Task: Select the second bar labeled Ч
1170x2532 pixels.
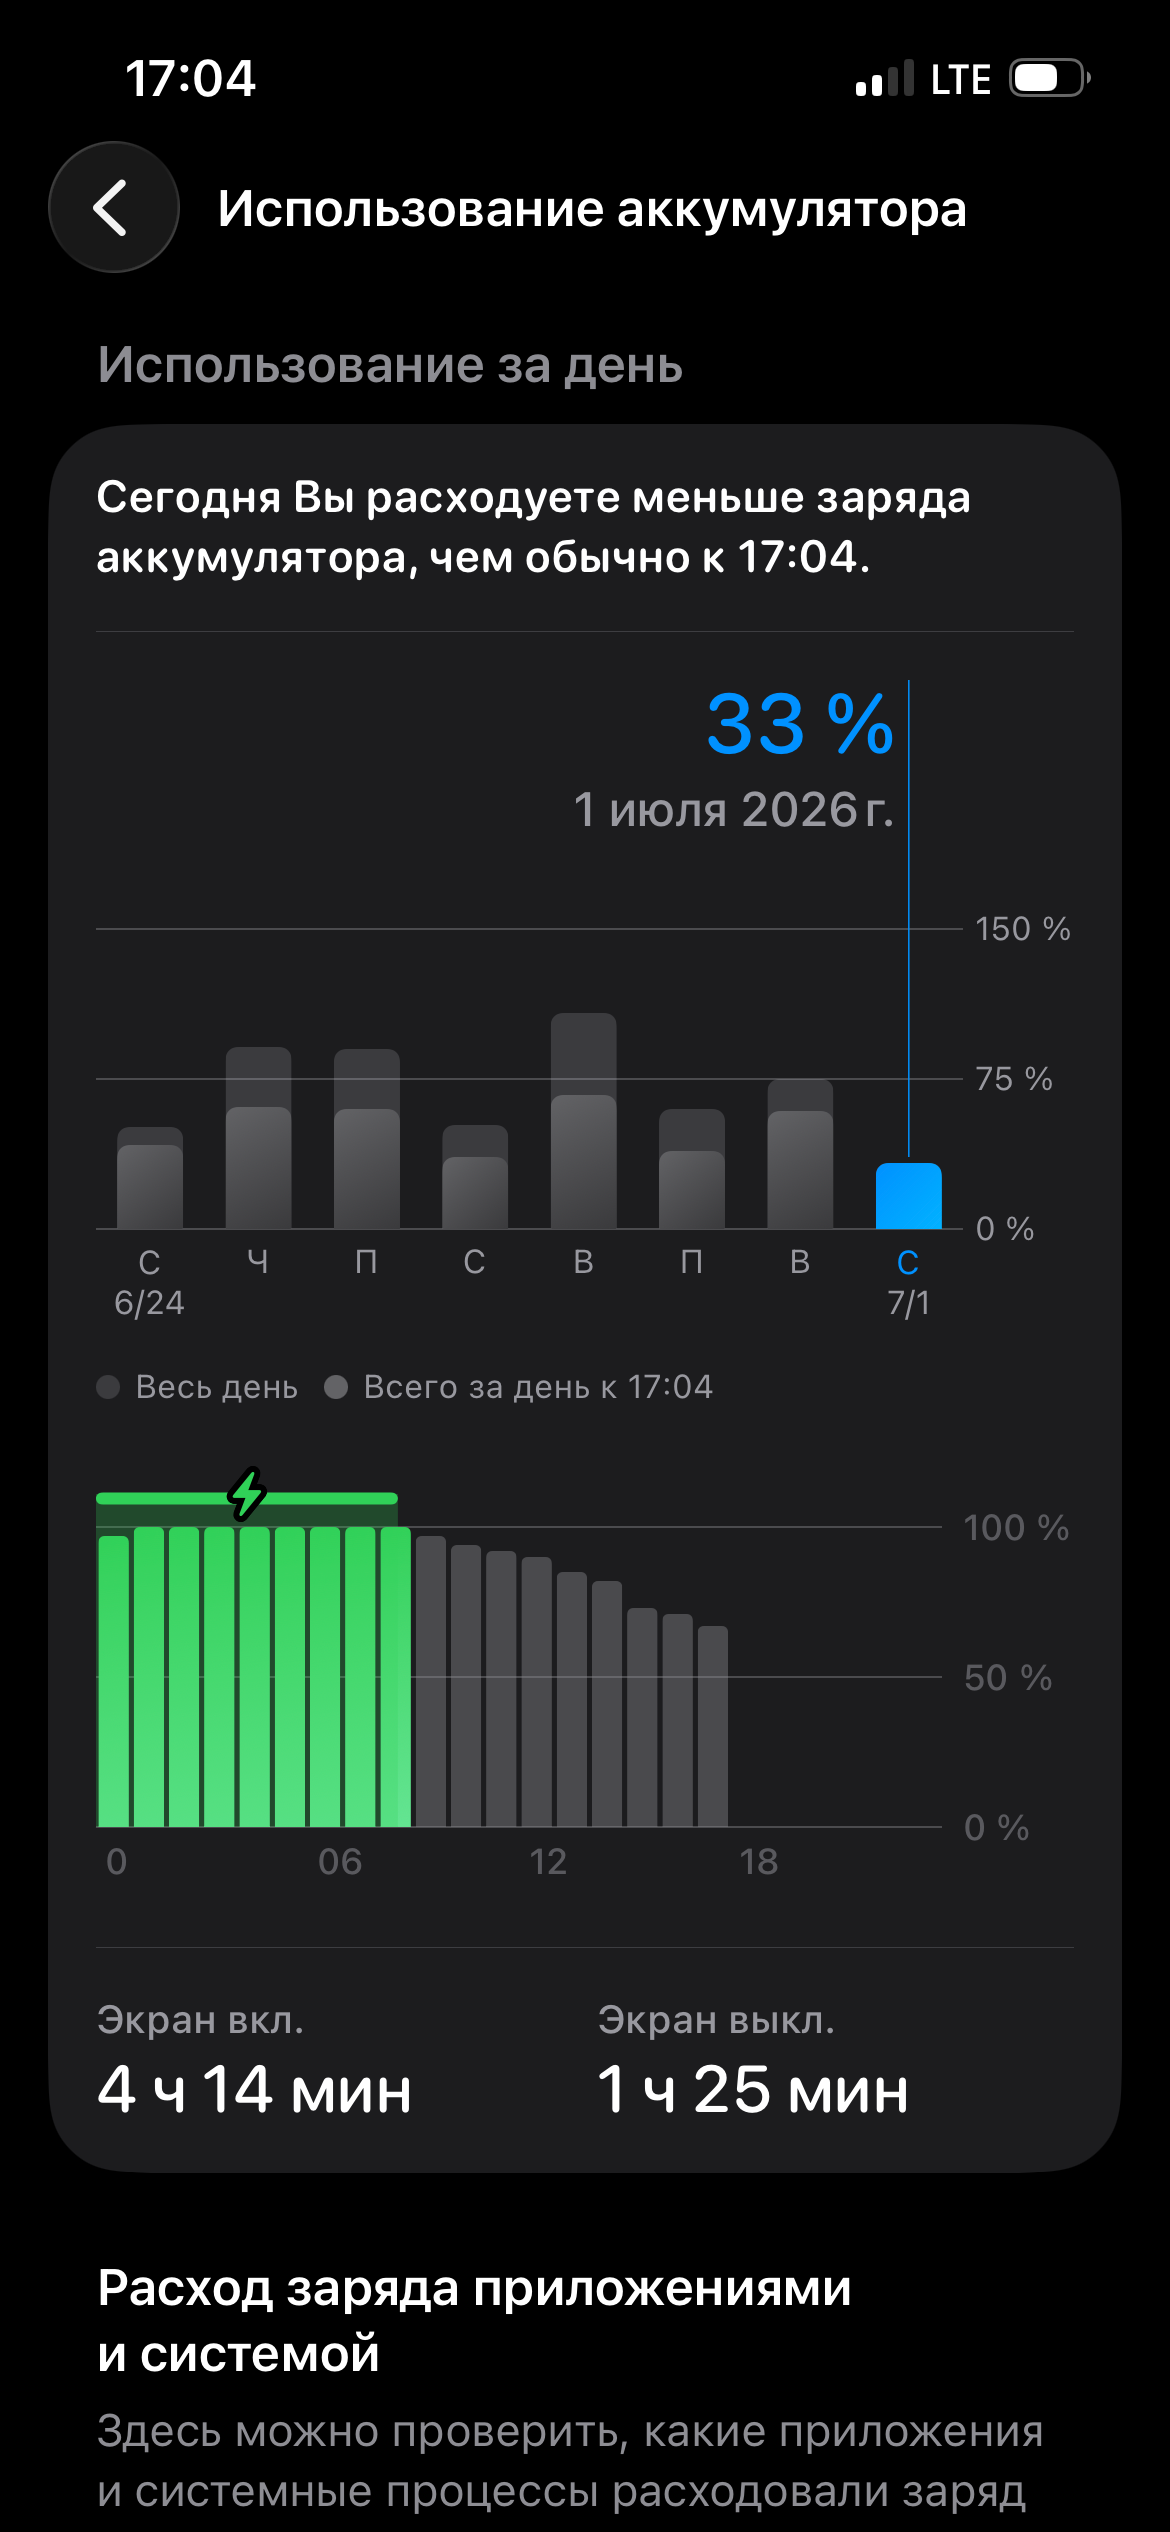Action: (x=258, y=1138)
